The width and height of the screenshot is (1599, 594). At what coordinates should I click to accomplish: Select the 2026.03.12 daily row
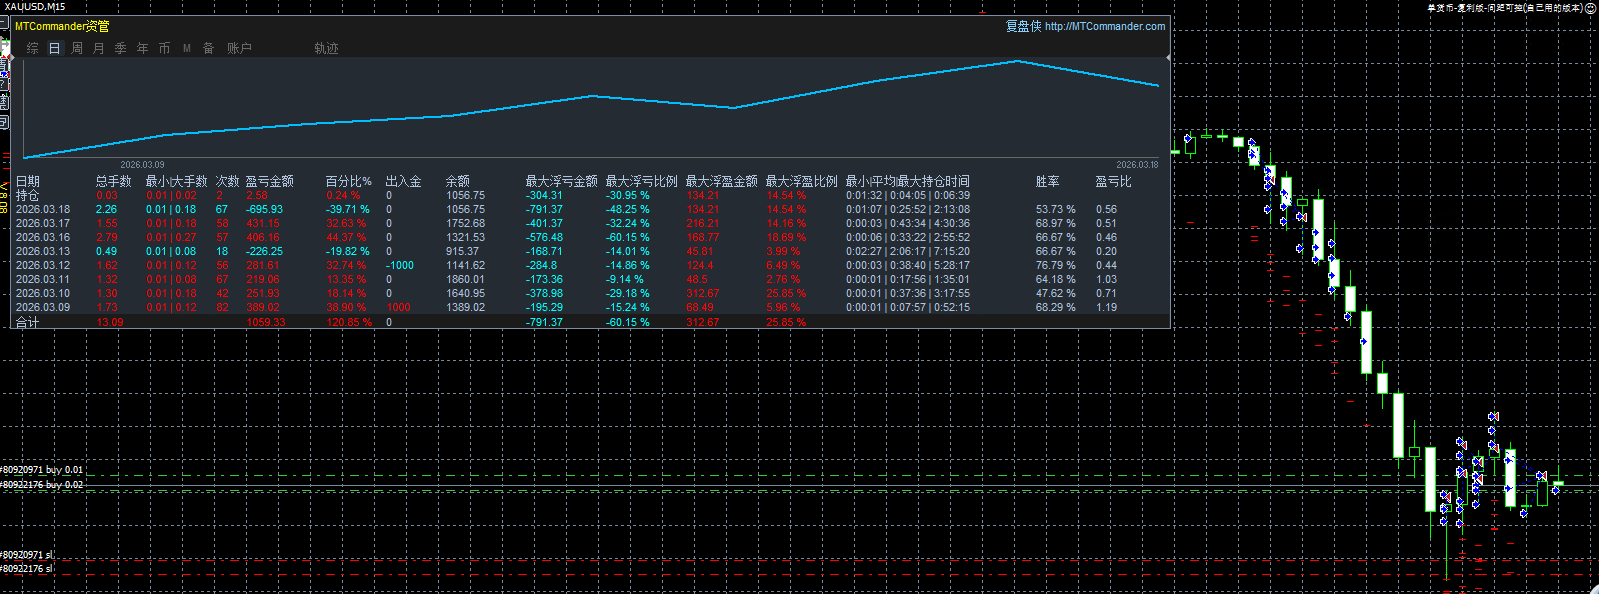(590, 265)
